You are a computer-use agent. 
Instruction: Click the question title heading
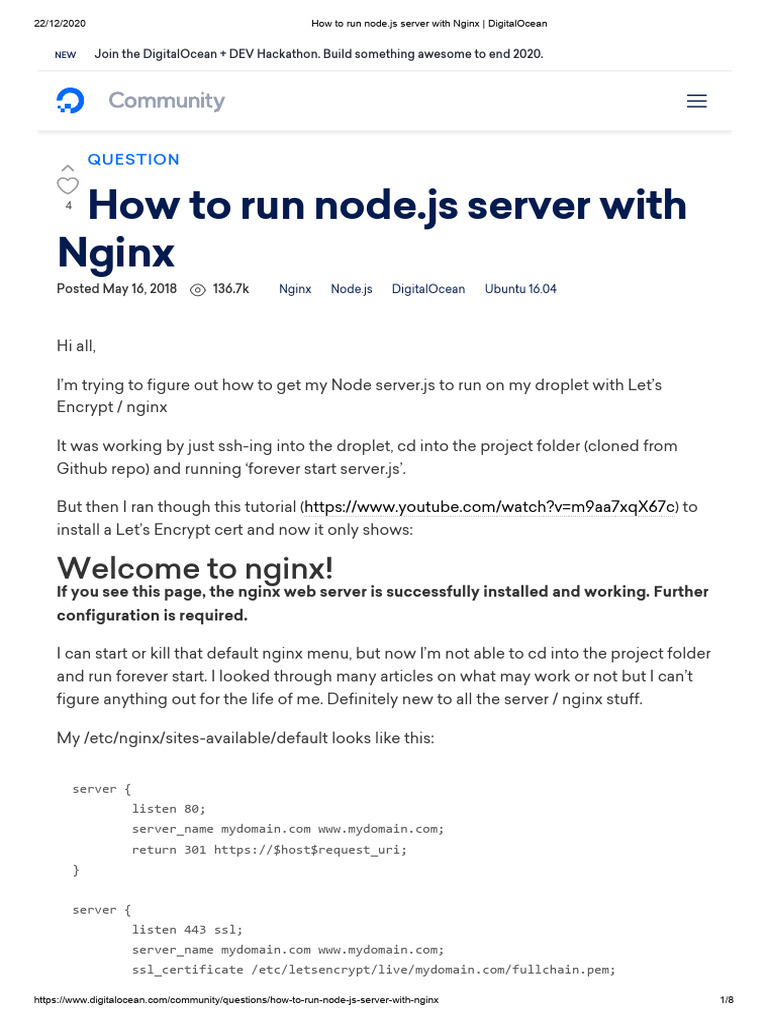pyautogui.click(x=372, y=228)
